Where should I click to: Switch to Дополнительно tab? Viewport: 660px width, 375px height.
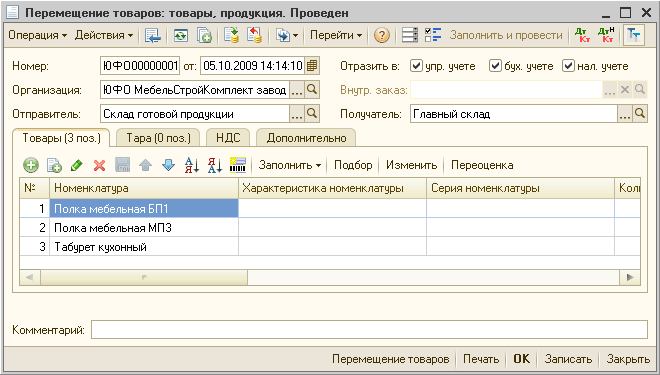pos(306,138)
